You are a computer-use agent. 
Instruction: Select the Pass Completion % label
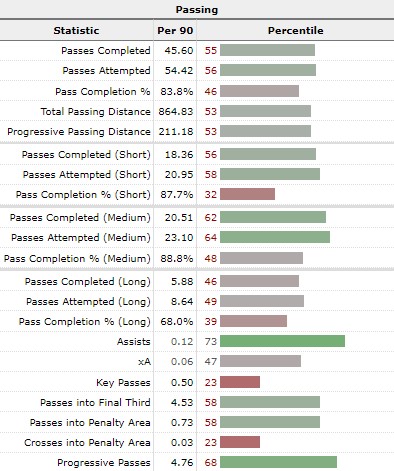click(x=103, y=92)
